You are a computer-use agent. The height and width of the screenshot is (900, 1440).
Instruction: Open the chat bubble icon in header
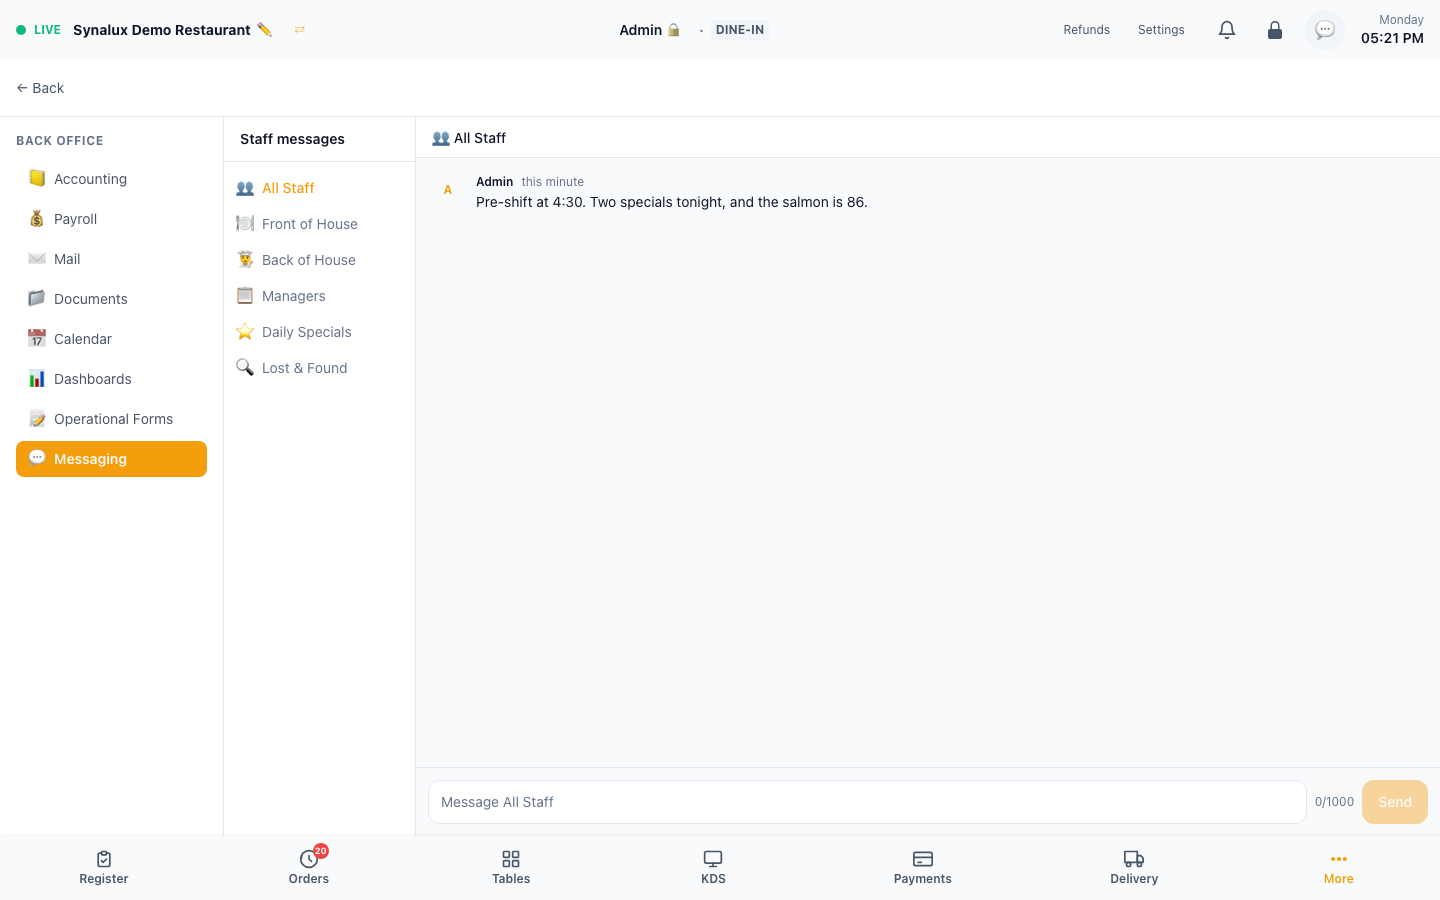1325,30
